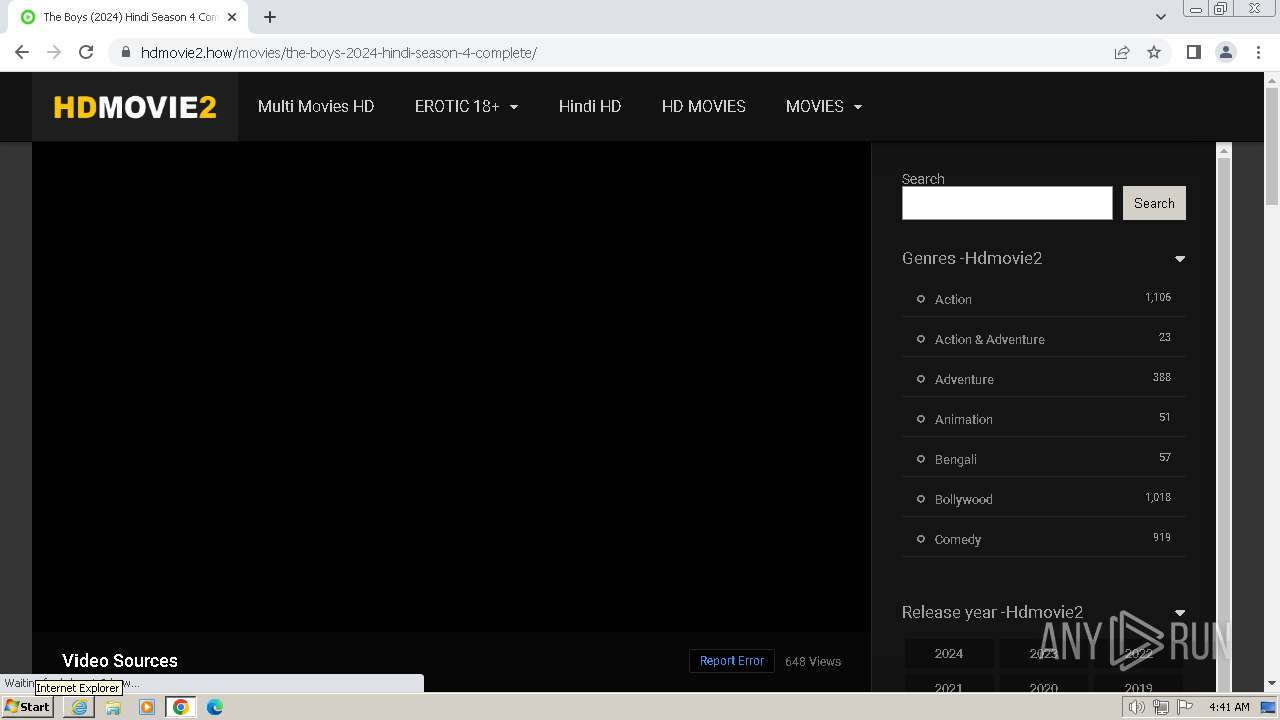
Task: Choose release year 2021
Action: 949,686
